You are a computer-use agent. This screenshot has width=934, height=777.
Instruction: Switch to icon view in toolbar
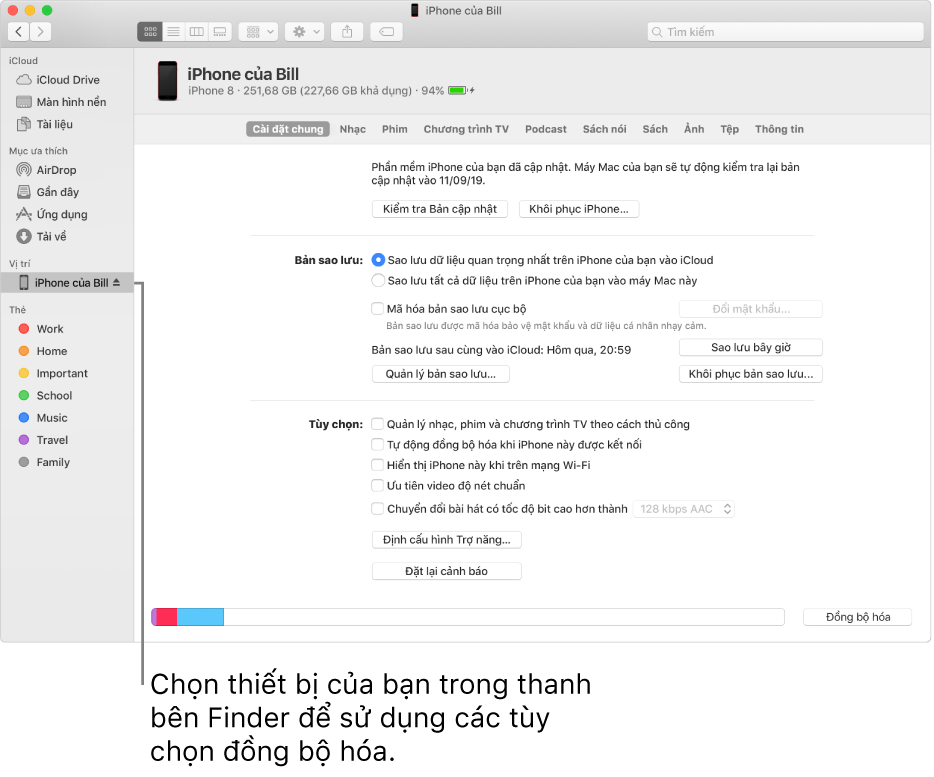(x=150, y=32)
